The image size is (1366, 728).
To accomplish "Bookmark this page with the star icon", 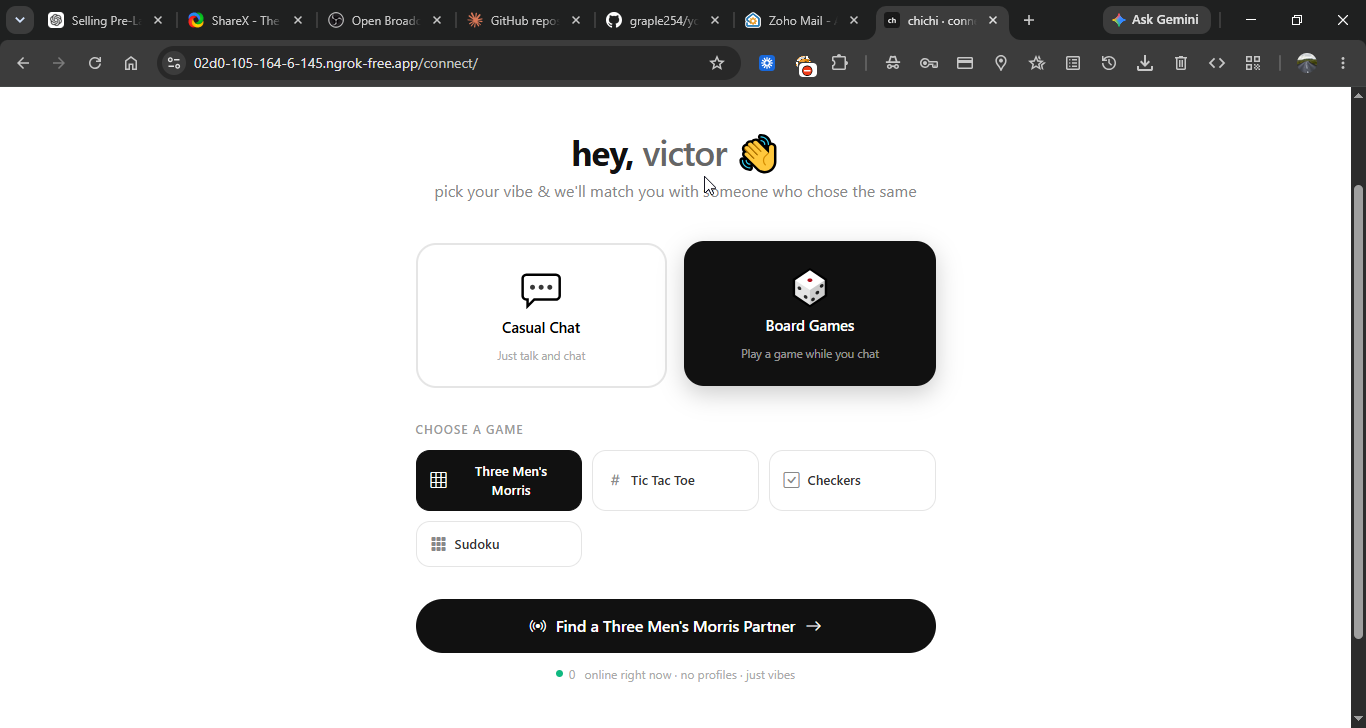I will [717, 63].
